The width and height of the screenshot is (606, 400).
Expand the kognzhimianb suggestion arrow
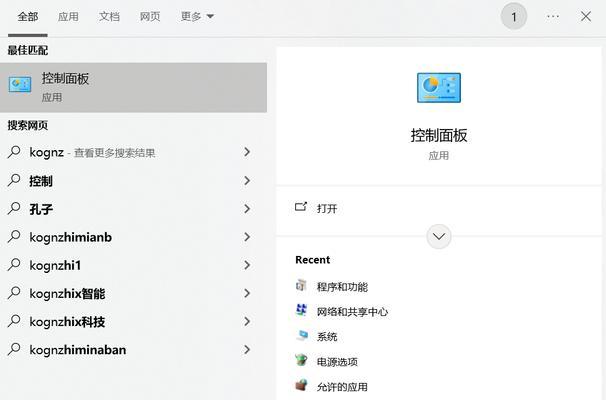pyautogui.click(x=247, y=237)
